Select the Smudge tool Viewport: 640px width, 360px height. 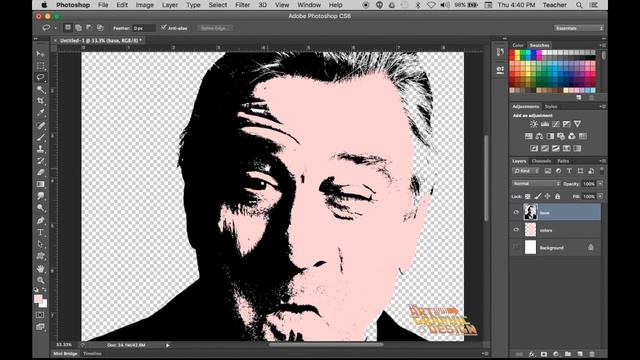(x=40, y=196)
